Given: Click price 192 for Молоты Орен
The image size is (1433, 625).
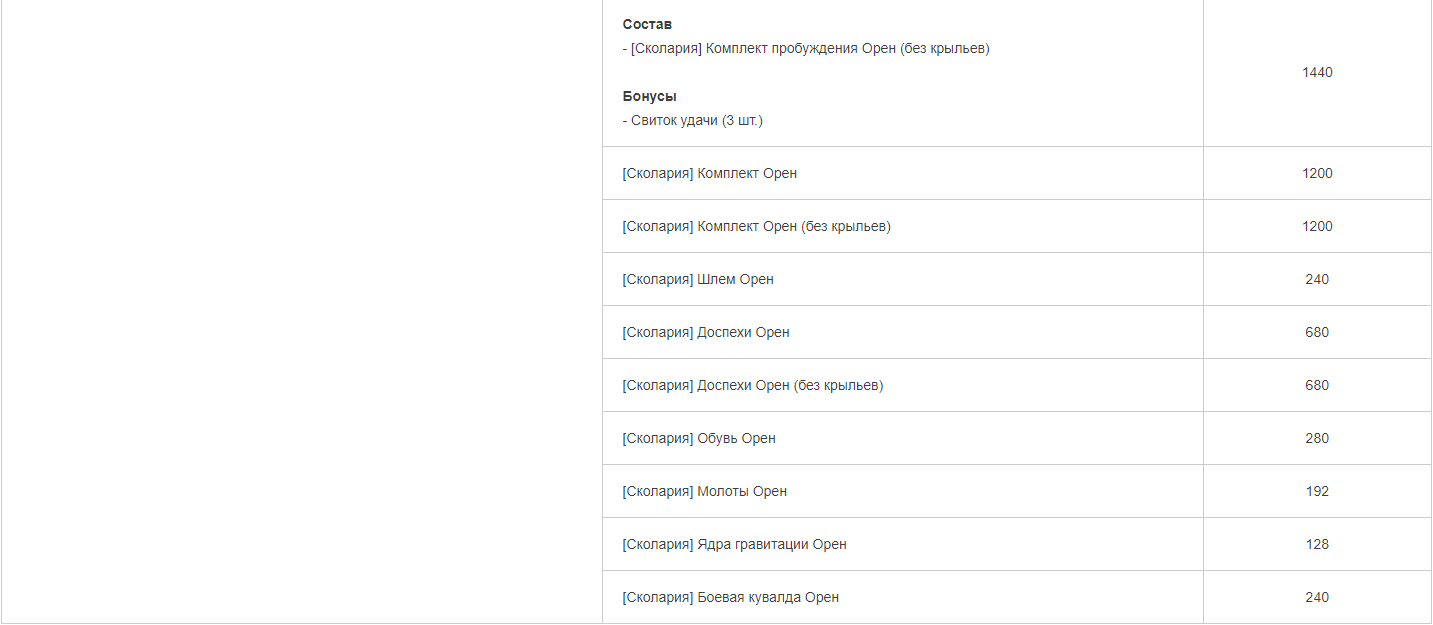Looking at the screenshot, I should [1317, 491].
